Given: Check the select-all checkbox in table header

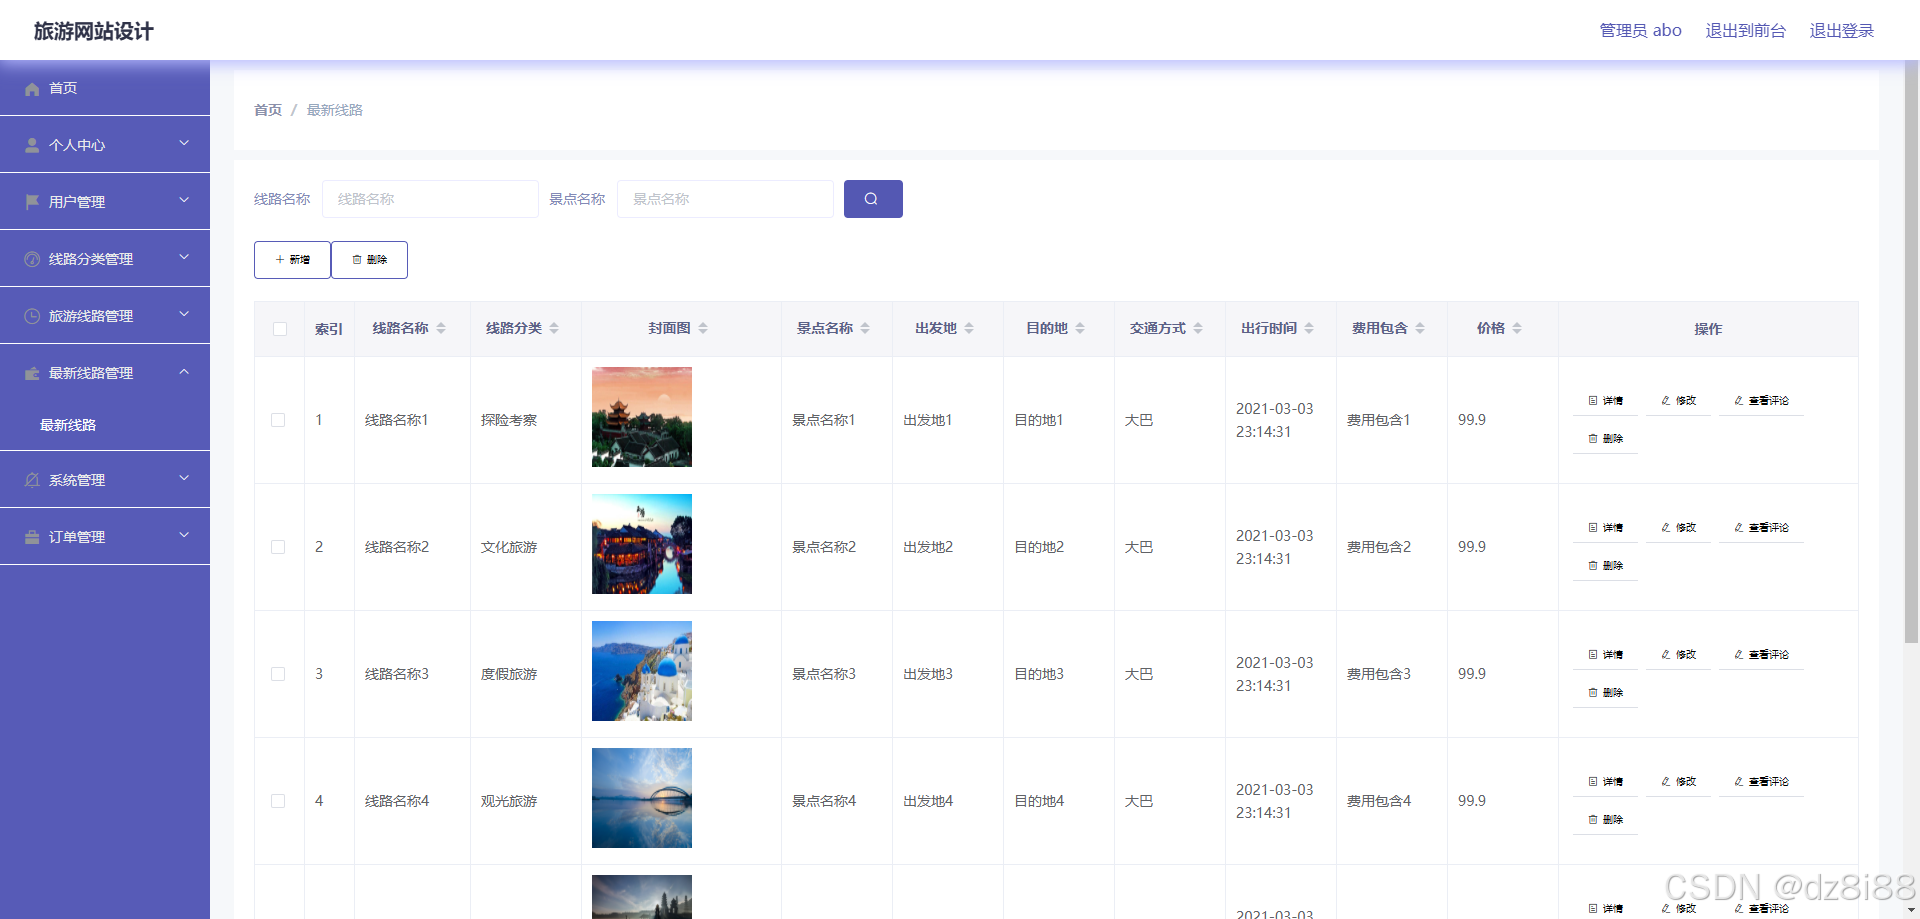Looking at the screenshot, I should 279,328.
